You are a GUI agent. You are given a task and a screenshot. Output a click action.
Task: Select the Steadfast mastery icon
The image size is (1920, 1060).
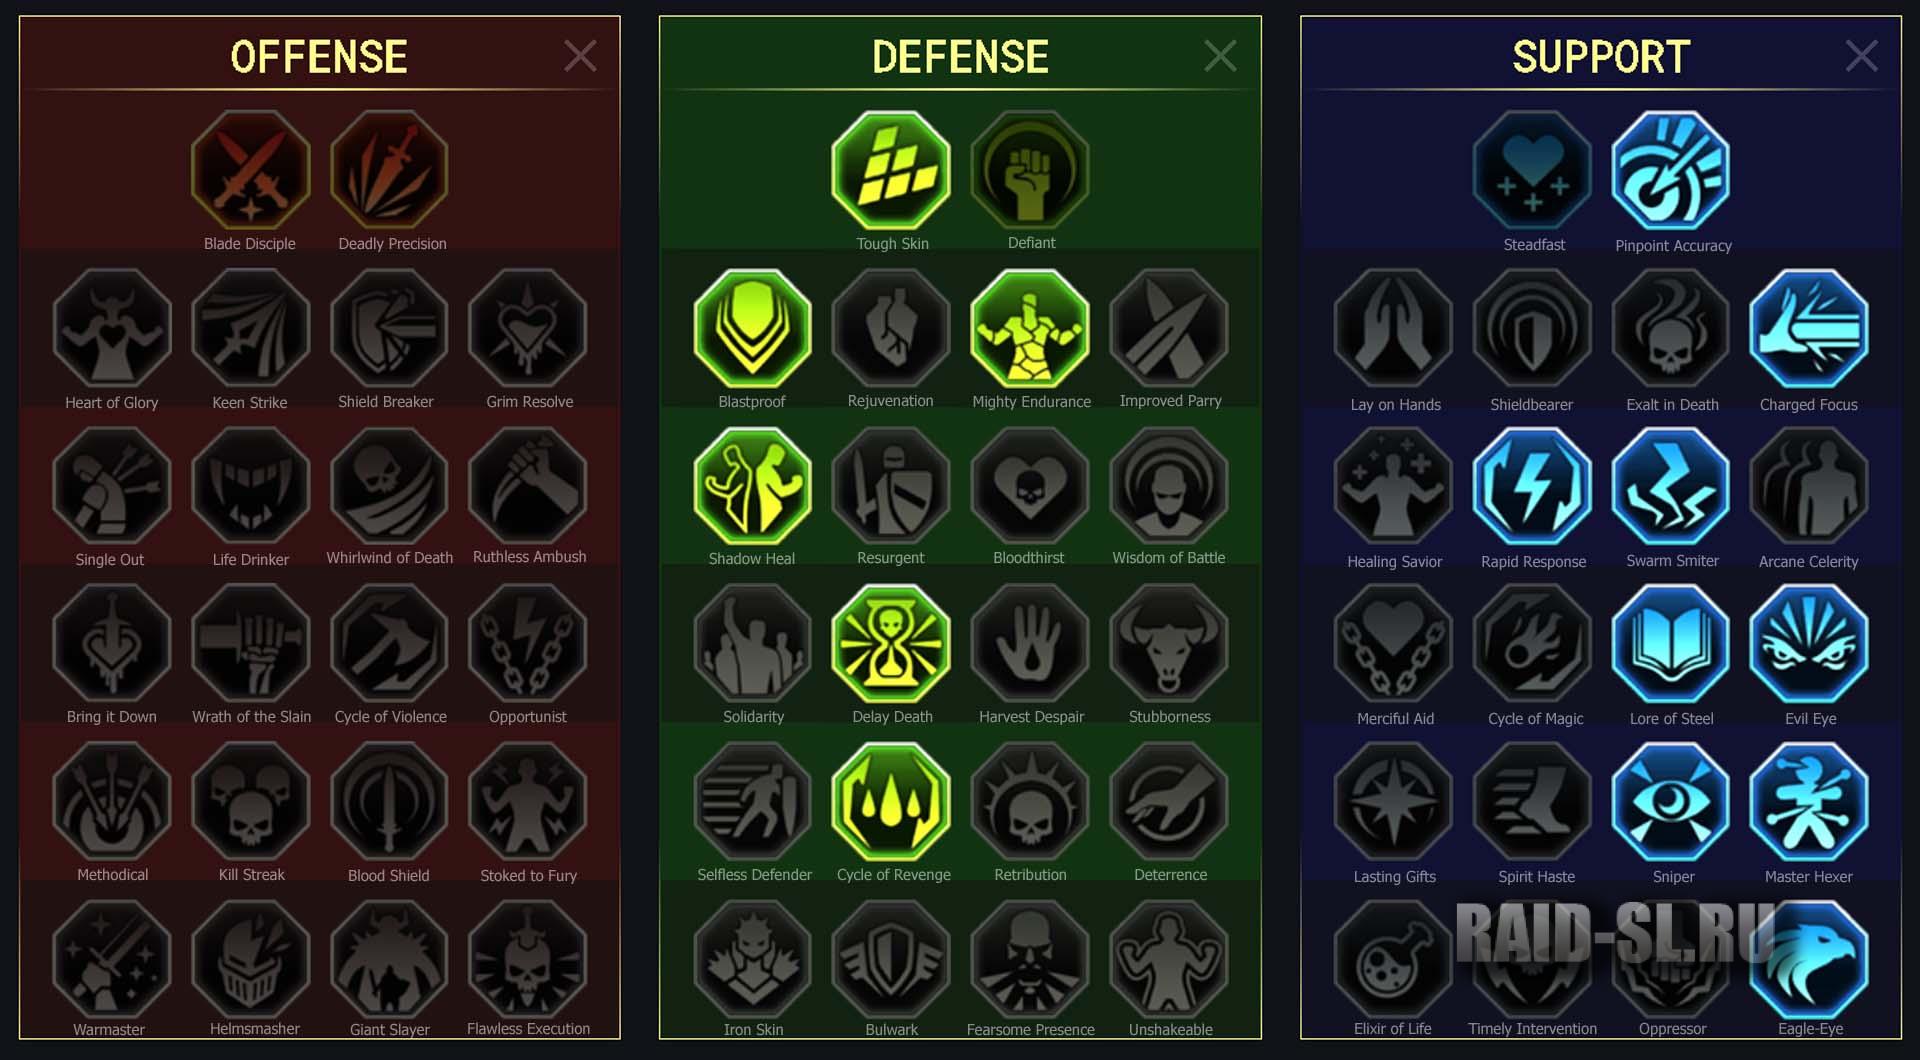click(1532, 171)
